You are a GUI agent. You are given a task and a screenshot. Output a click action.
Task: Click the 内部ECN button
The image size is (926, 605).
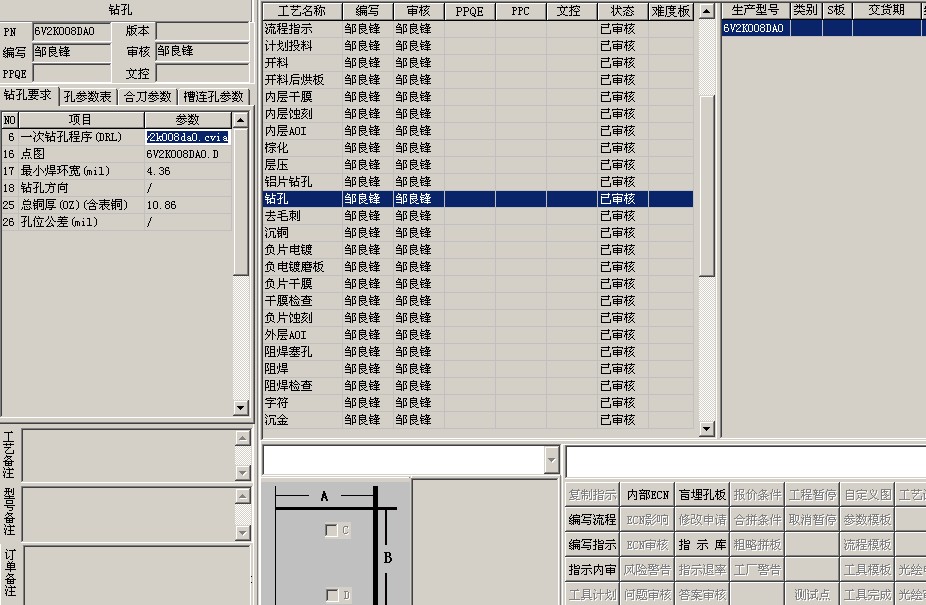click(647, 495)
